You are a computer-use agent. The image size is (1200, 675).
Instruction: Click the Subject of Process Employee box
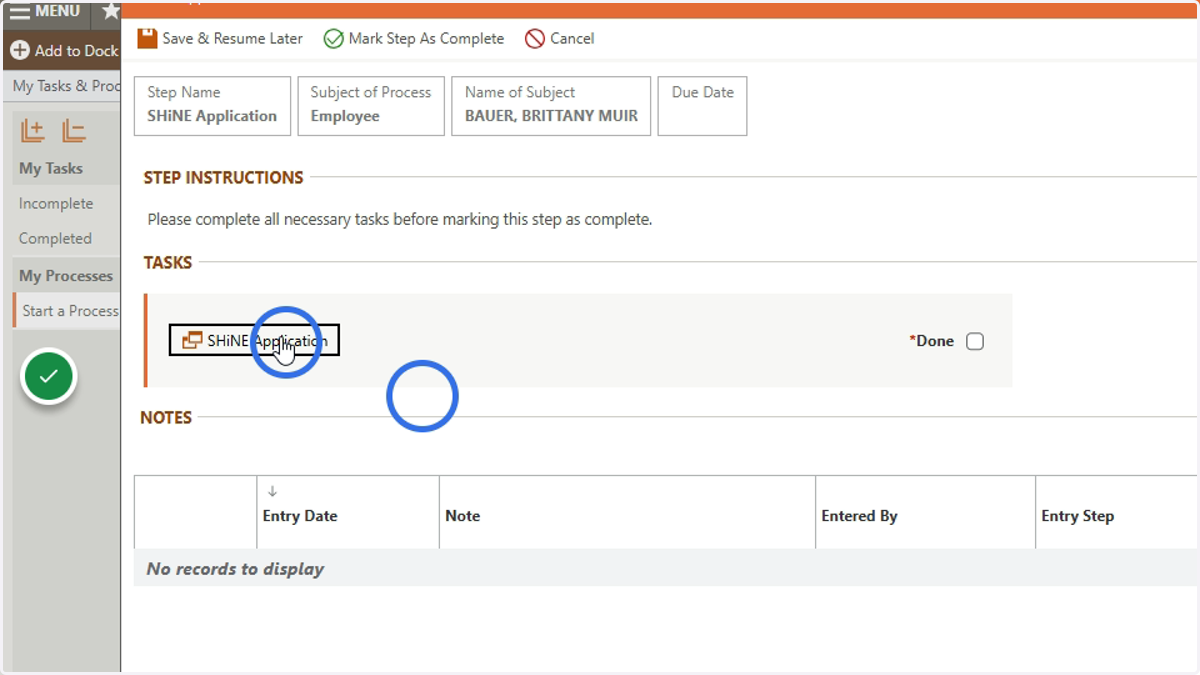point(371,106)
